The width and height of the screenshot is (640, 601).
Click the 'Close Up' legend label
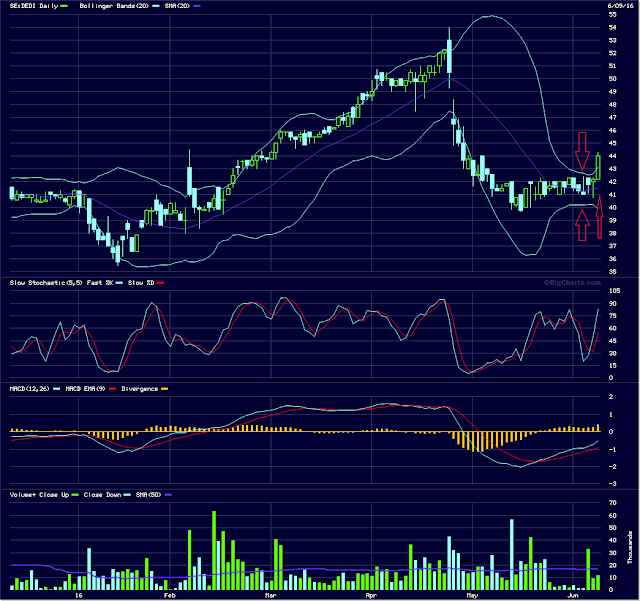[54, 495]
